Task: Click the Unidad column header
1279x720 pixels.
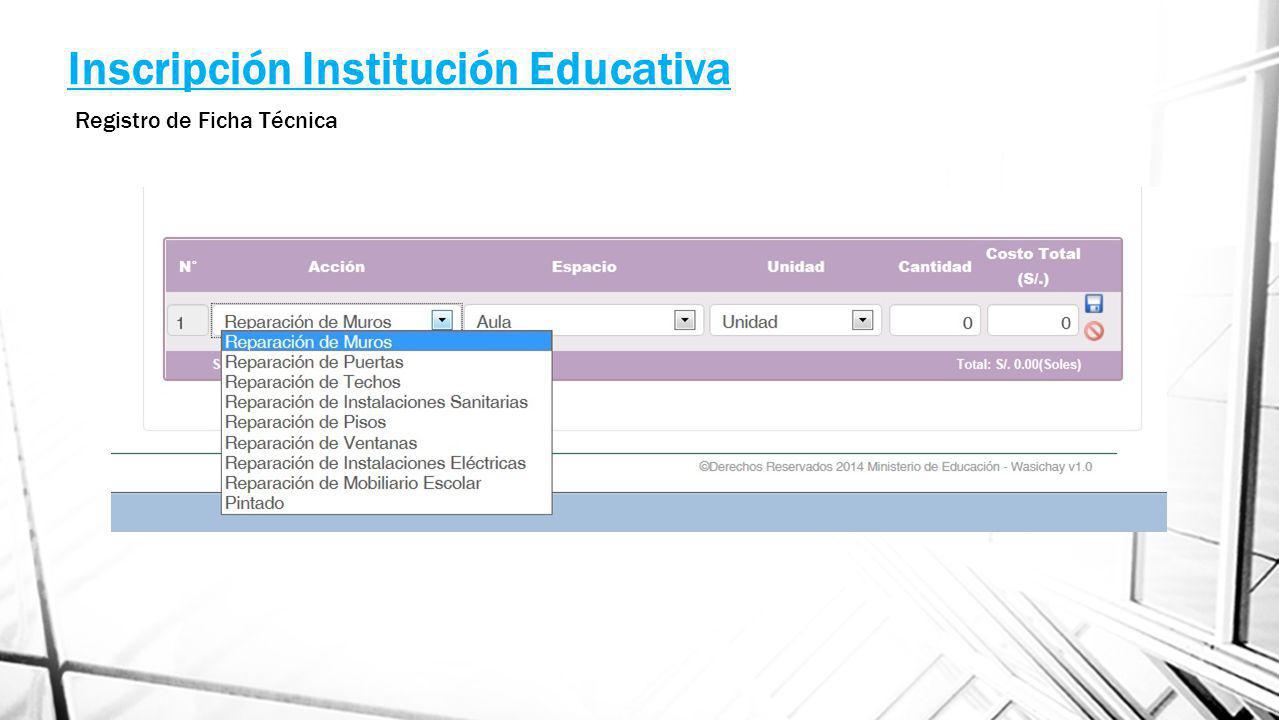Action: (795, 267)
